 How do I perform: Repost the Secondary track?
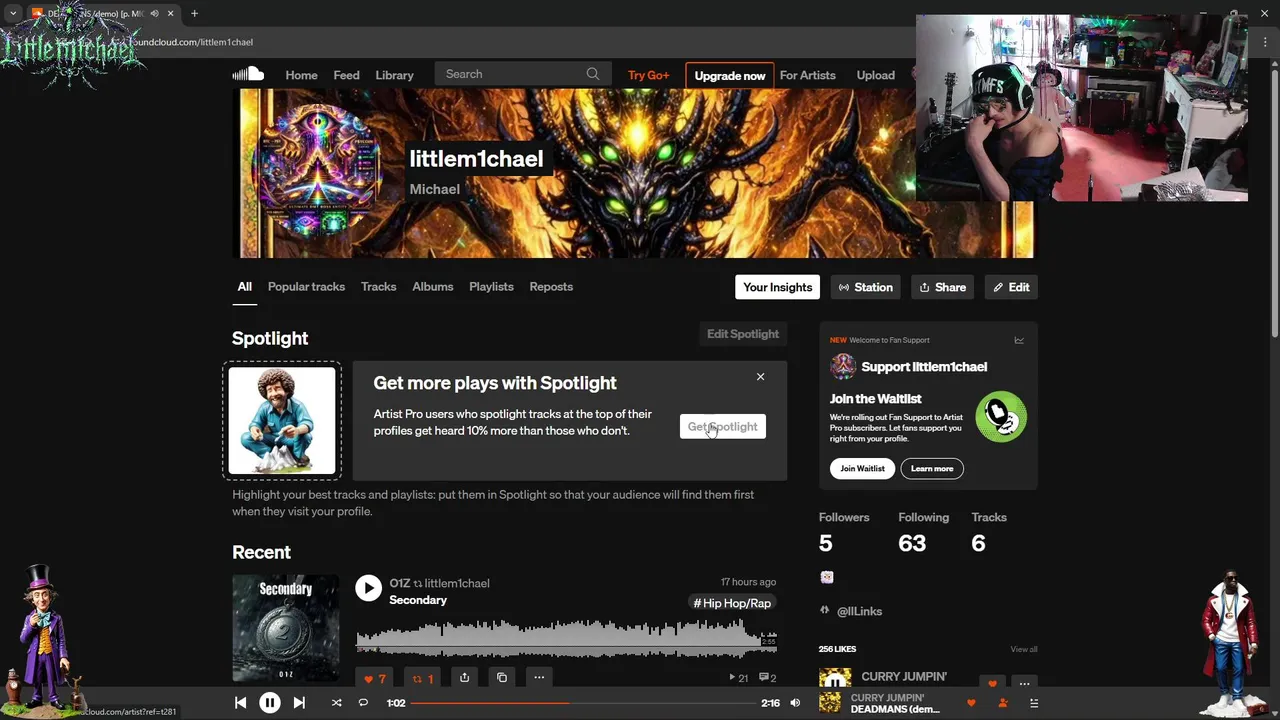423,678
